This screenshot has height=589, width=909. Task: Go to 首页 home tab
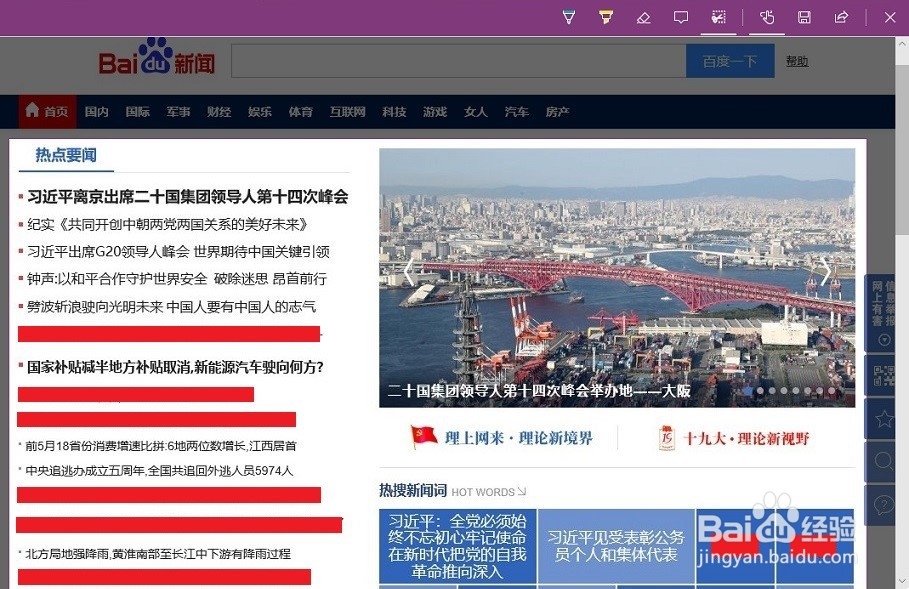pos(48,111)
